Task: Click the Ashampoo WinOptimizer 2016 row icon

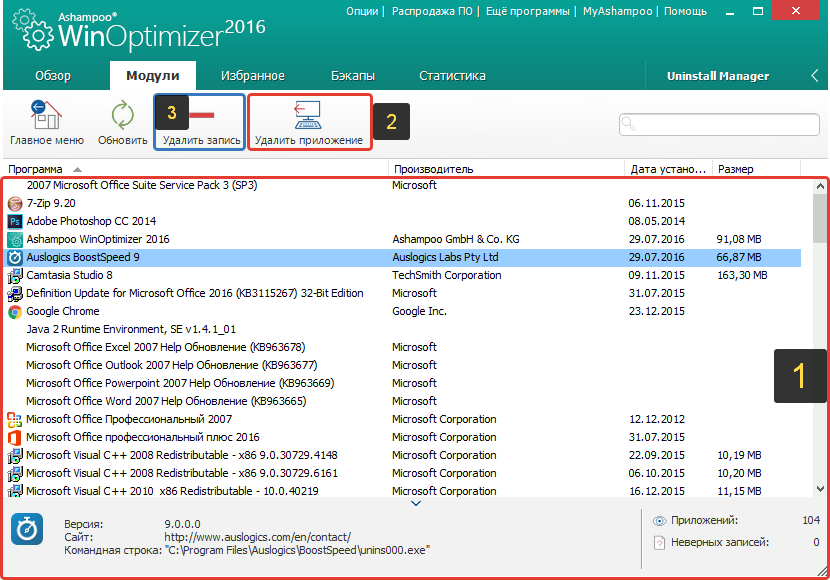Action: (15, 239)
